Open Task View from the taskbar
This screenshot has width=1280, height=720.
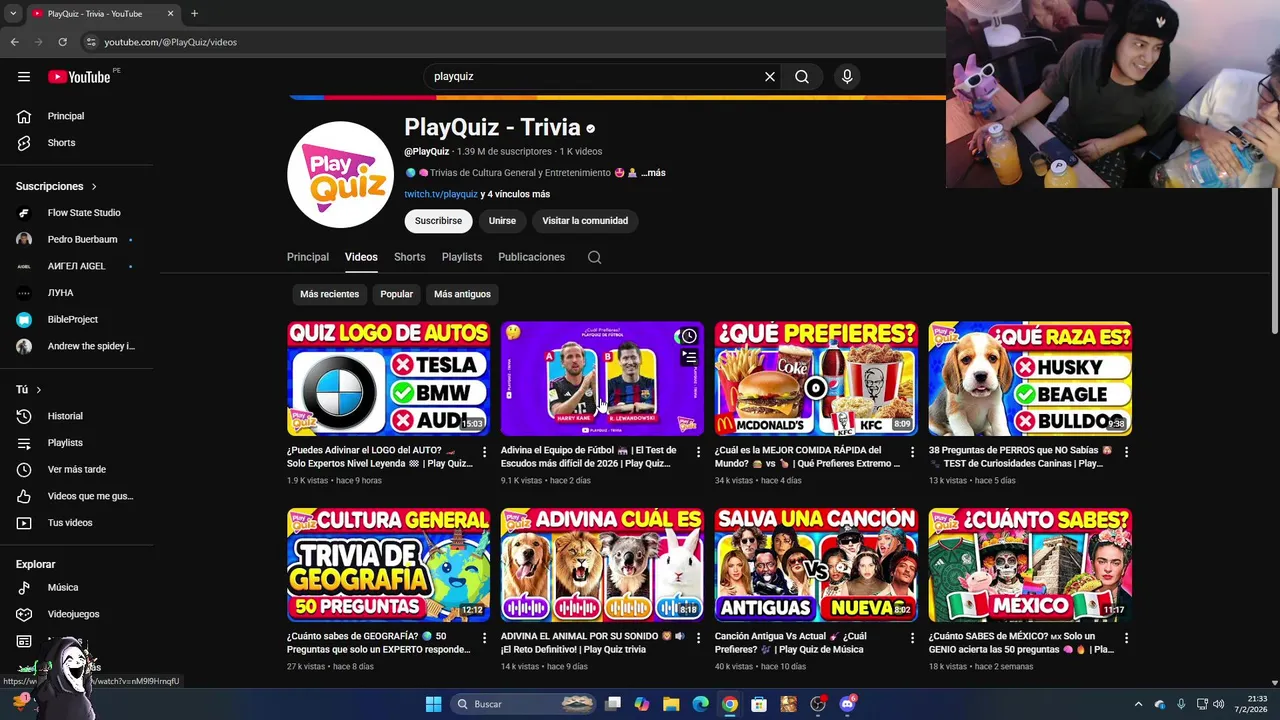coord(613,704)
